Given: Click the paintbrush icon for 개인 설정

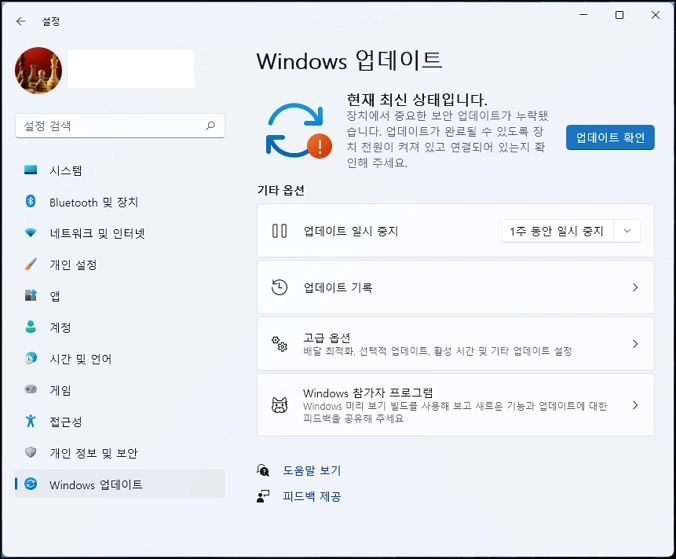Looking at the screenshot, I should click(31, 264).
